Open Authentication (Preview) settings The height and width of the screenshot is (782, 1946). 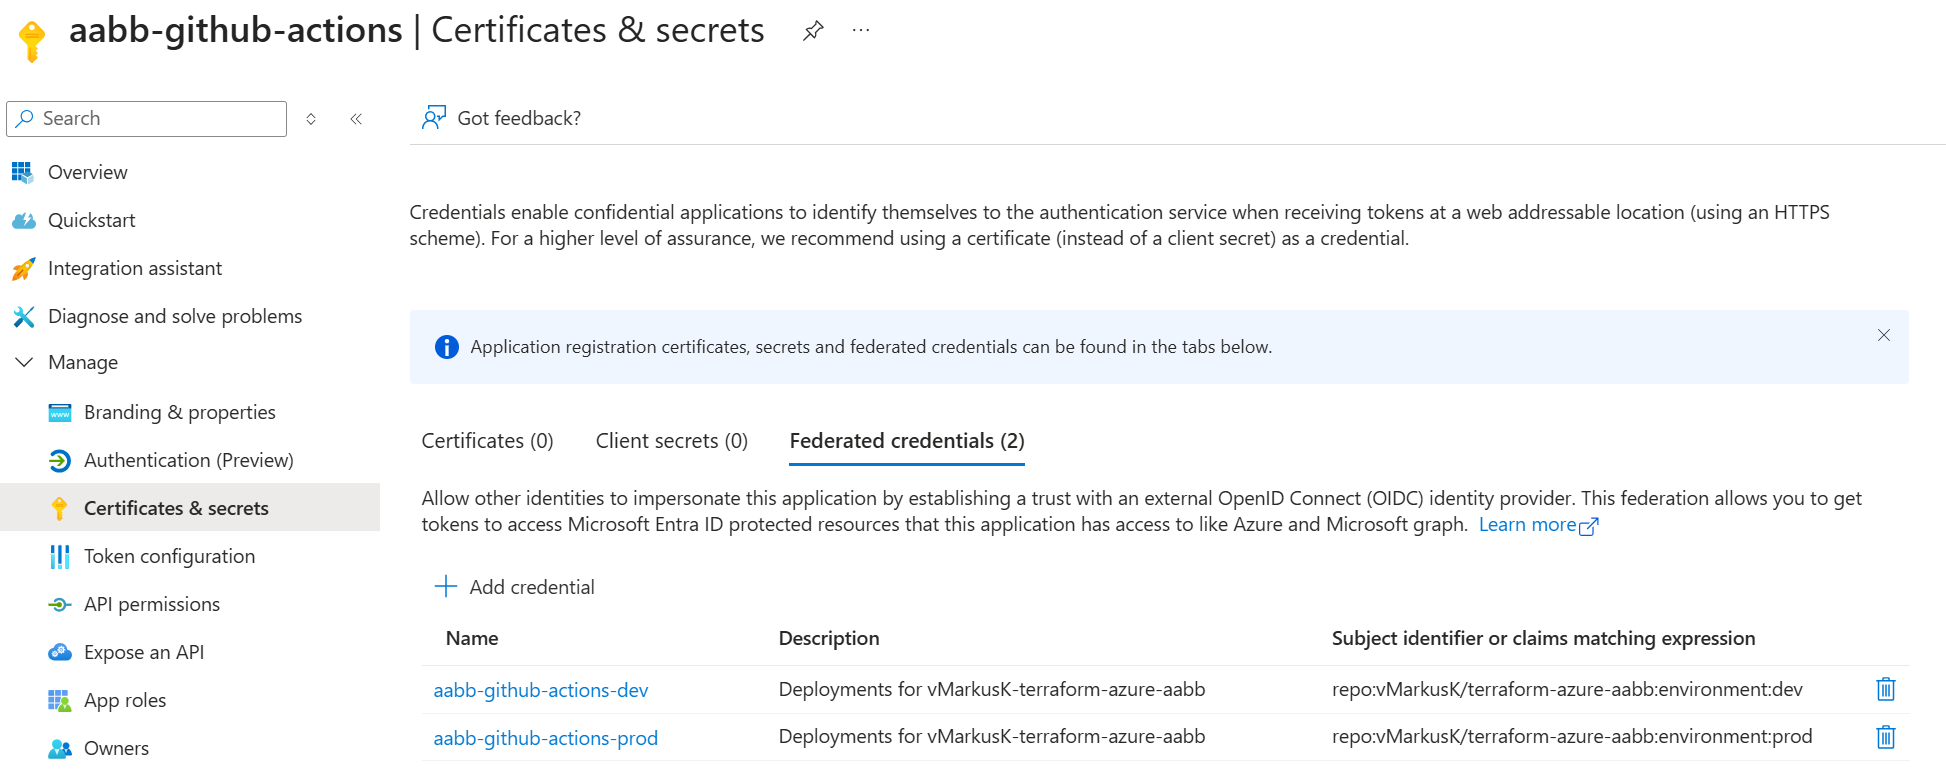(x=189, y=460)
